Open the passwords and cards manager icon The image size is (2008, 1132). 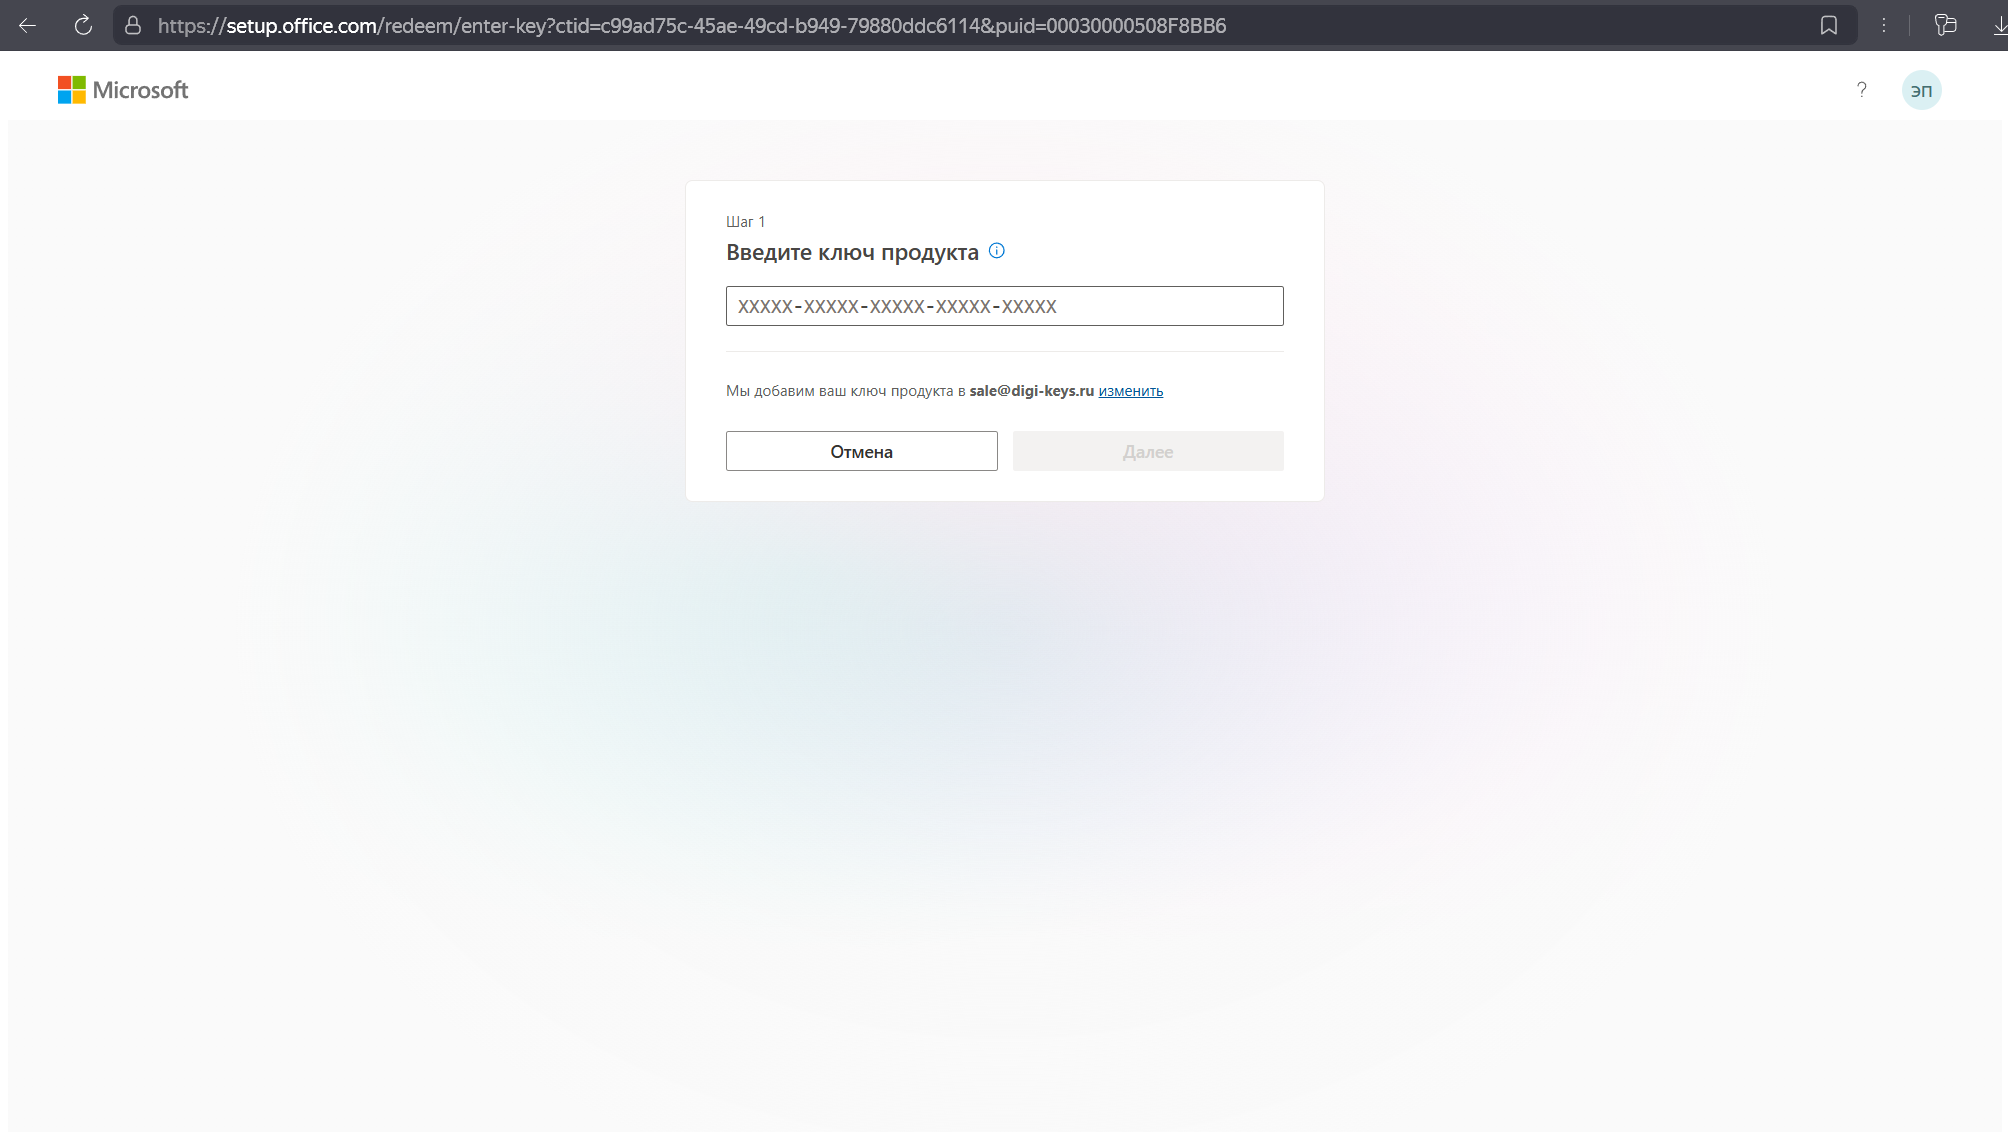tap(1945, 26)
